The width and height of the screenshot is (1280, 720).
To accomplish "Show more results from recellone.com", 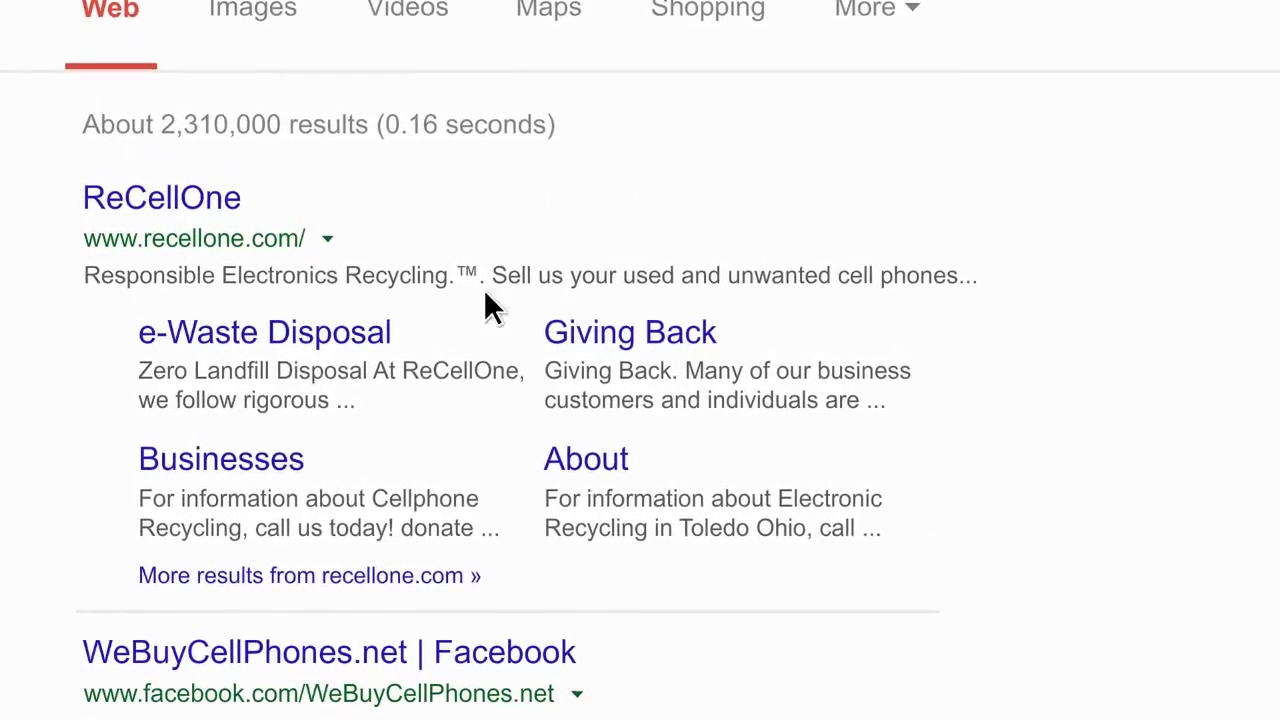I will tap(309, 576).
